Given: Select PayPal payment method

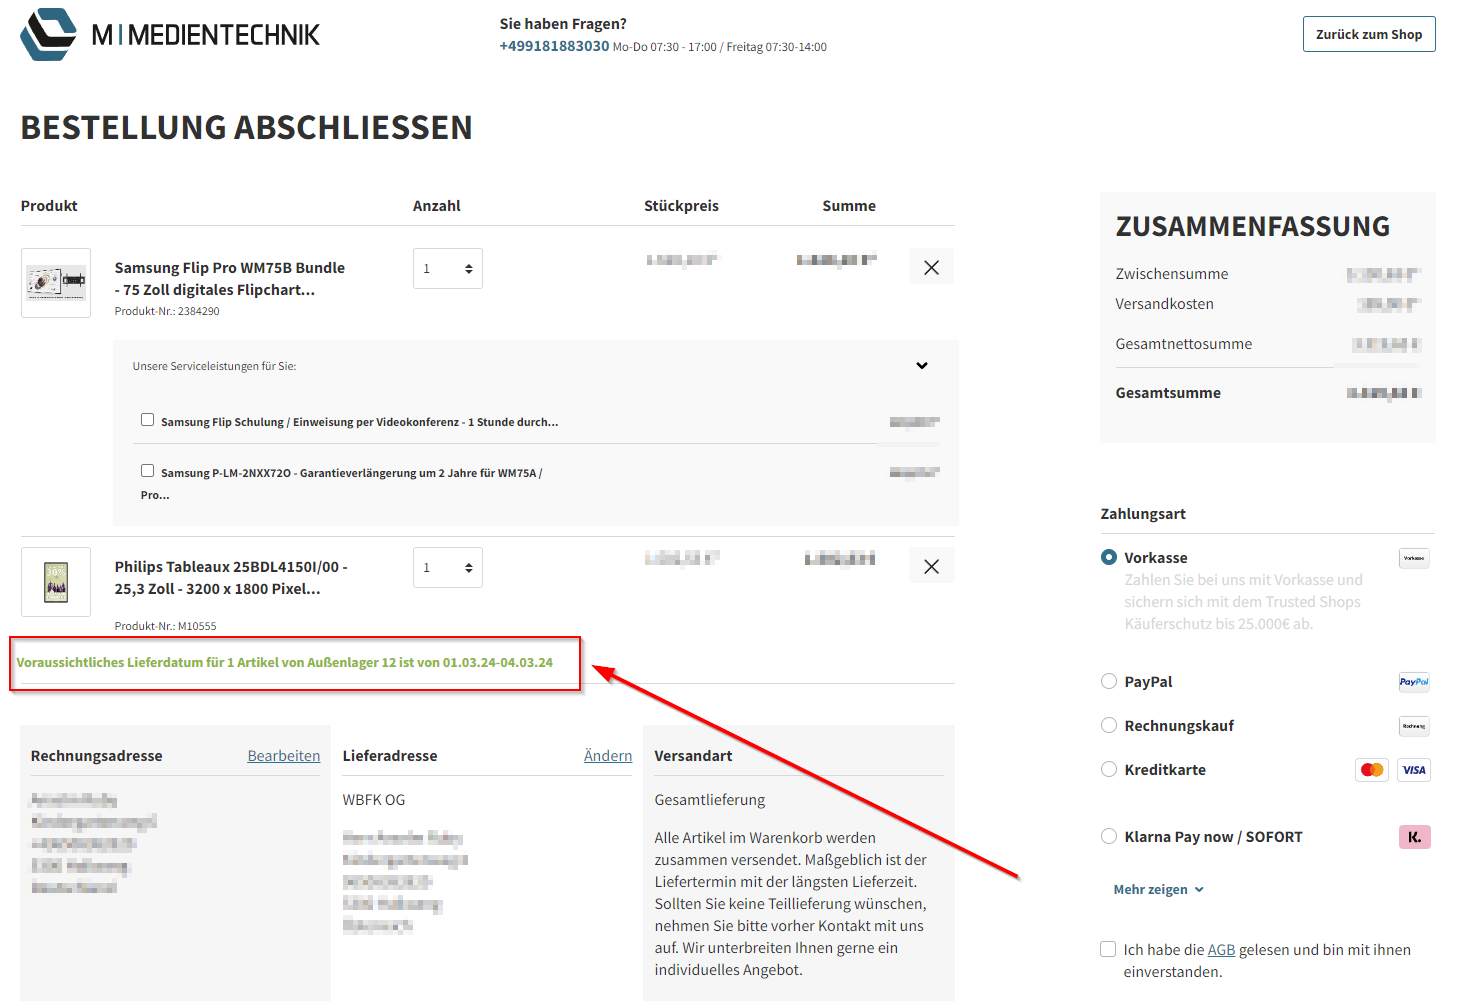Looking at the screenshot, I should point(1109,681).
